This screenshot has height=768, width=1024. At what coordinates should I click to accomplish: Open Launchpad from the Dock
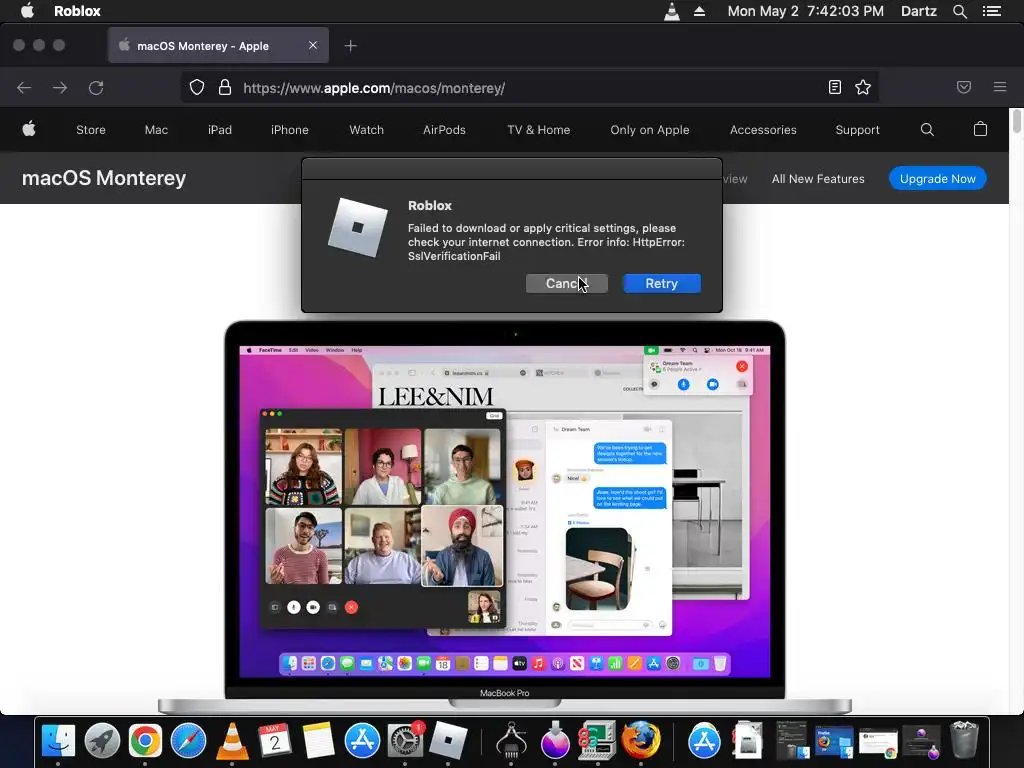pos(101,741)
